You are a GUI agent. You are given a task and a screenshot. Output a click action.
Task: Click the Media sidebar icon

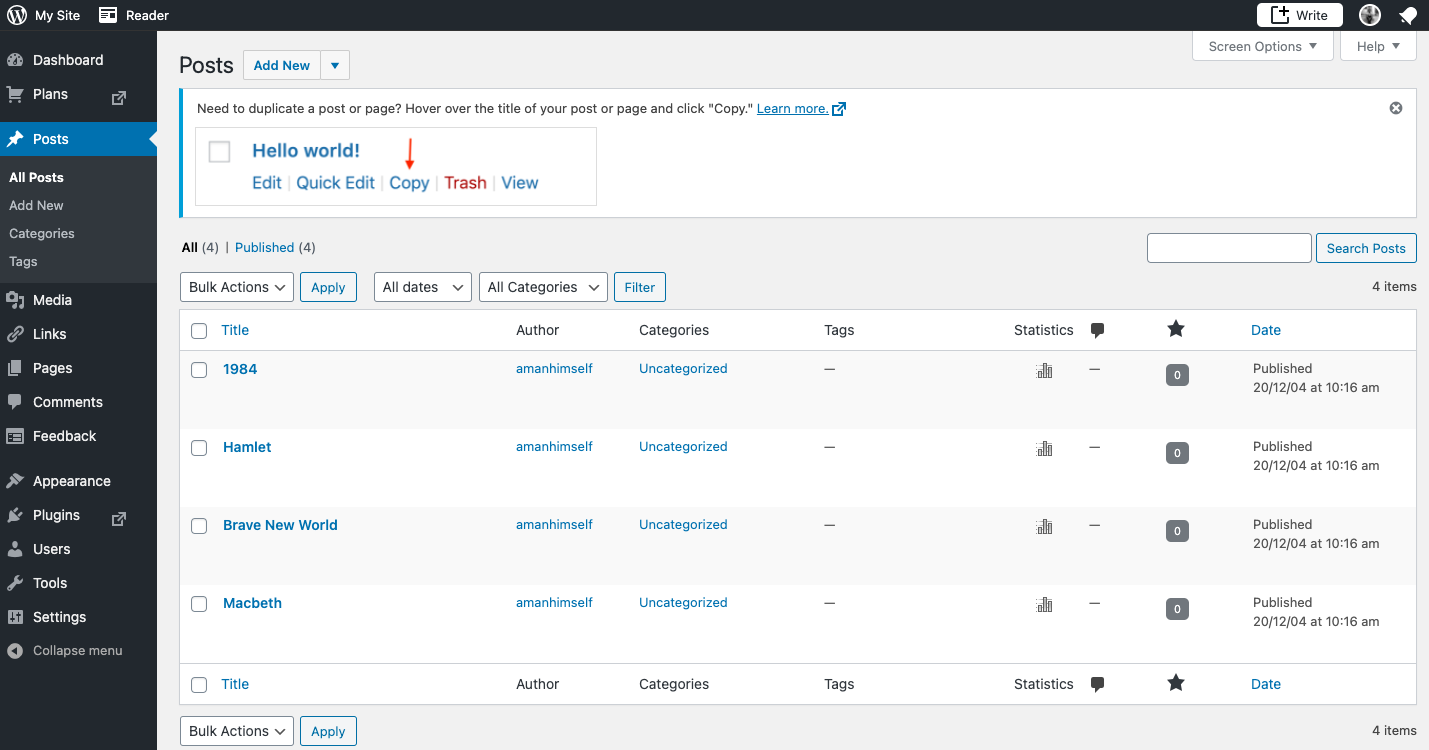[x=15, y=300]
